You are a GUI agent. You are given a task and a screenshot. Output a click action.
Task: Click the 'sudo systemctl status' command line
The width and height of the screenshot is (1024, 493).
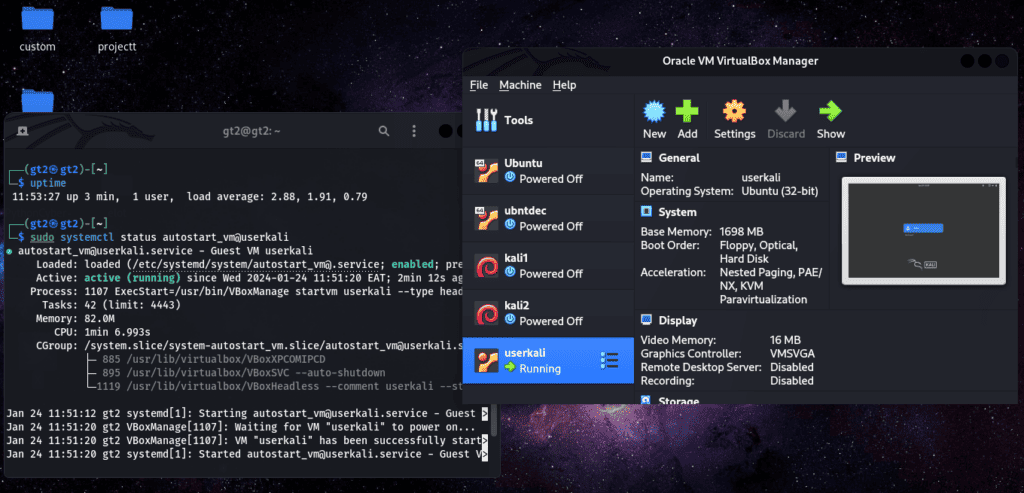159,237
